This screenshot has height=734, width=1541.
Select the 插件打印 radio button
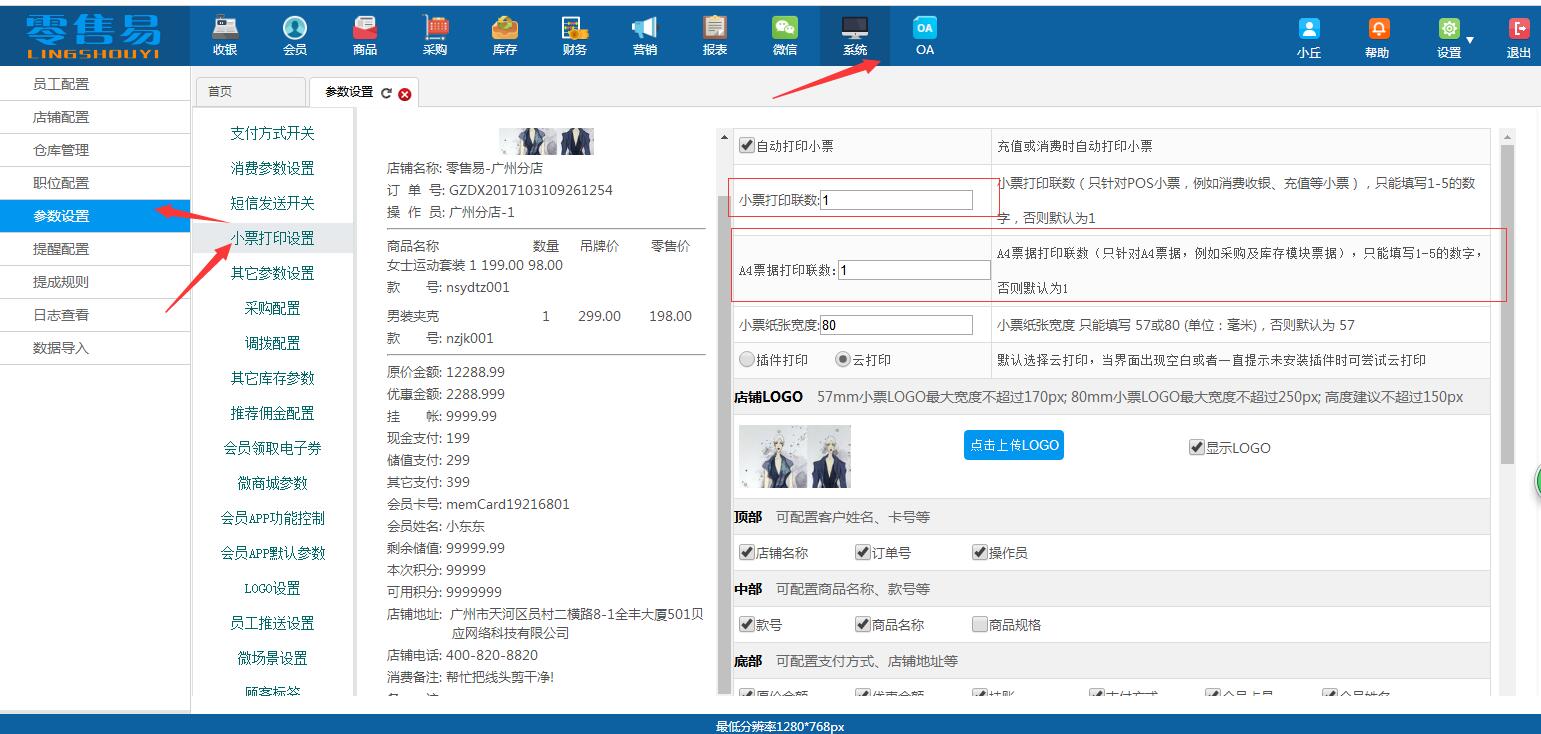(746, 360)
